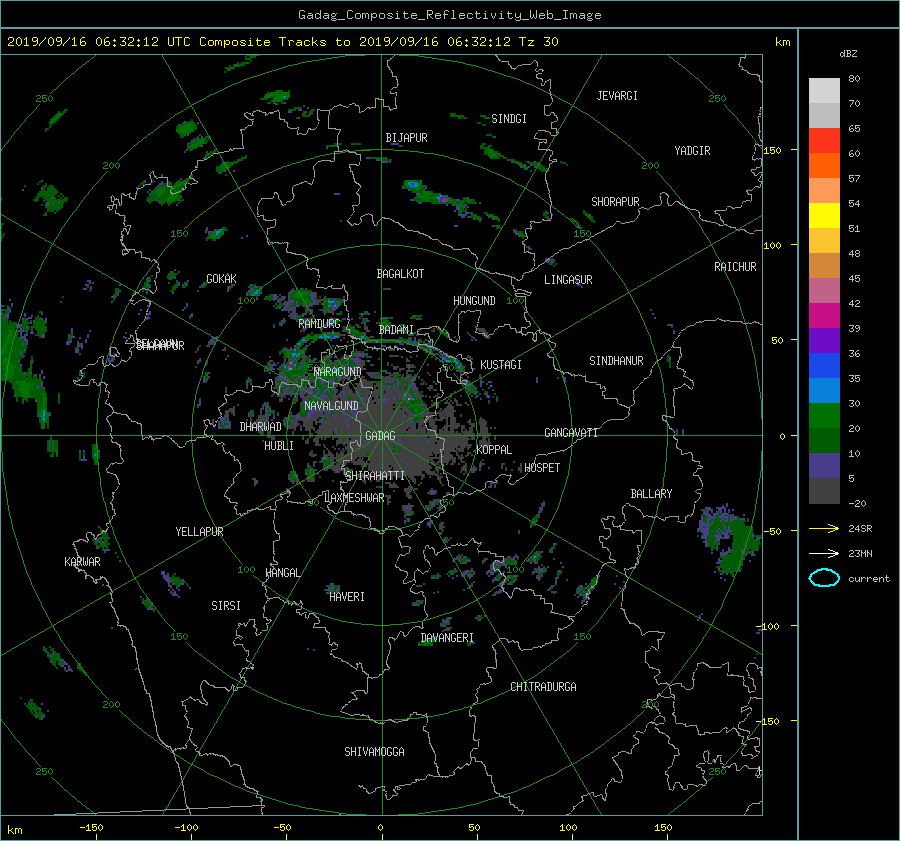Select the magenta 39 dBZ color swatch

[824, 316]
